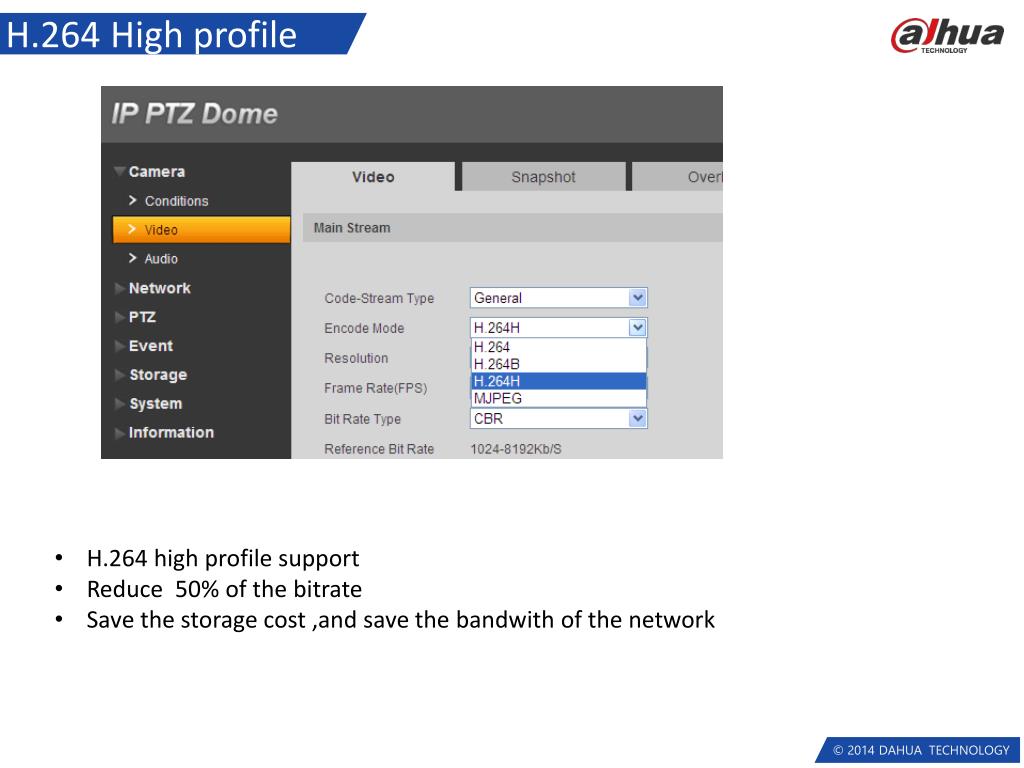Click the Frame Rate(FPS) label
The width and height of the screenshot is (1024, 768).
click(x=376, y=389)
